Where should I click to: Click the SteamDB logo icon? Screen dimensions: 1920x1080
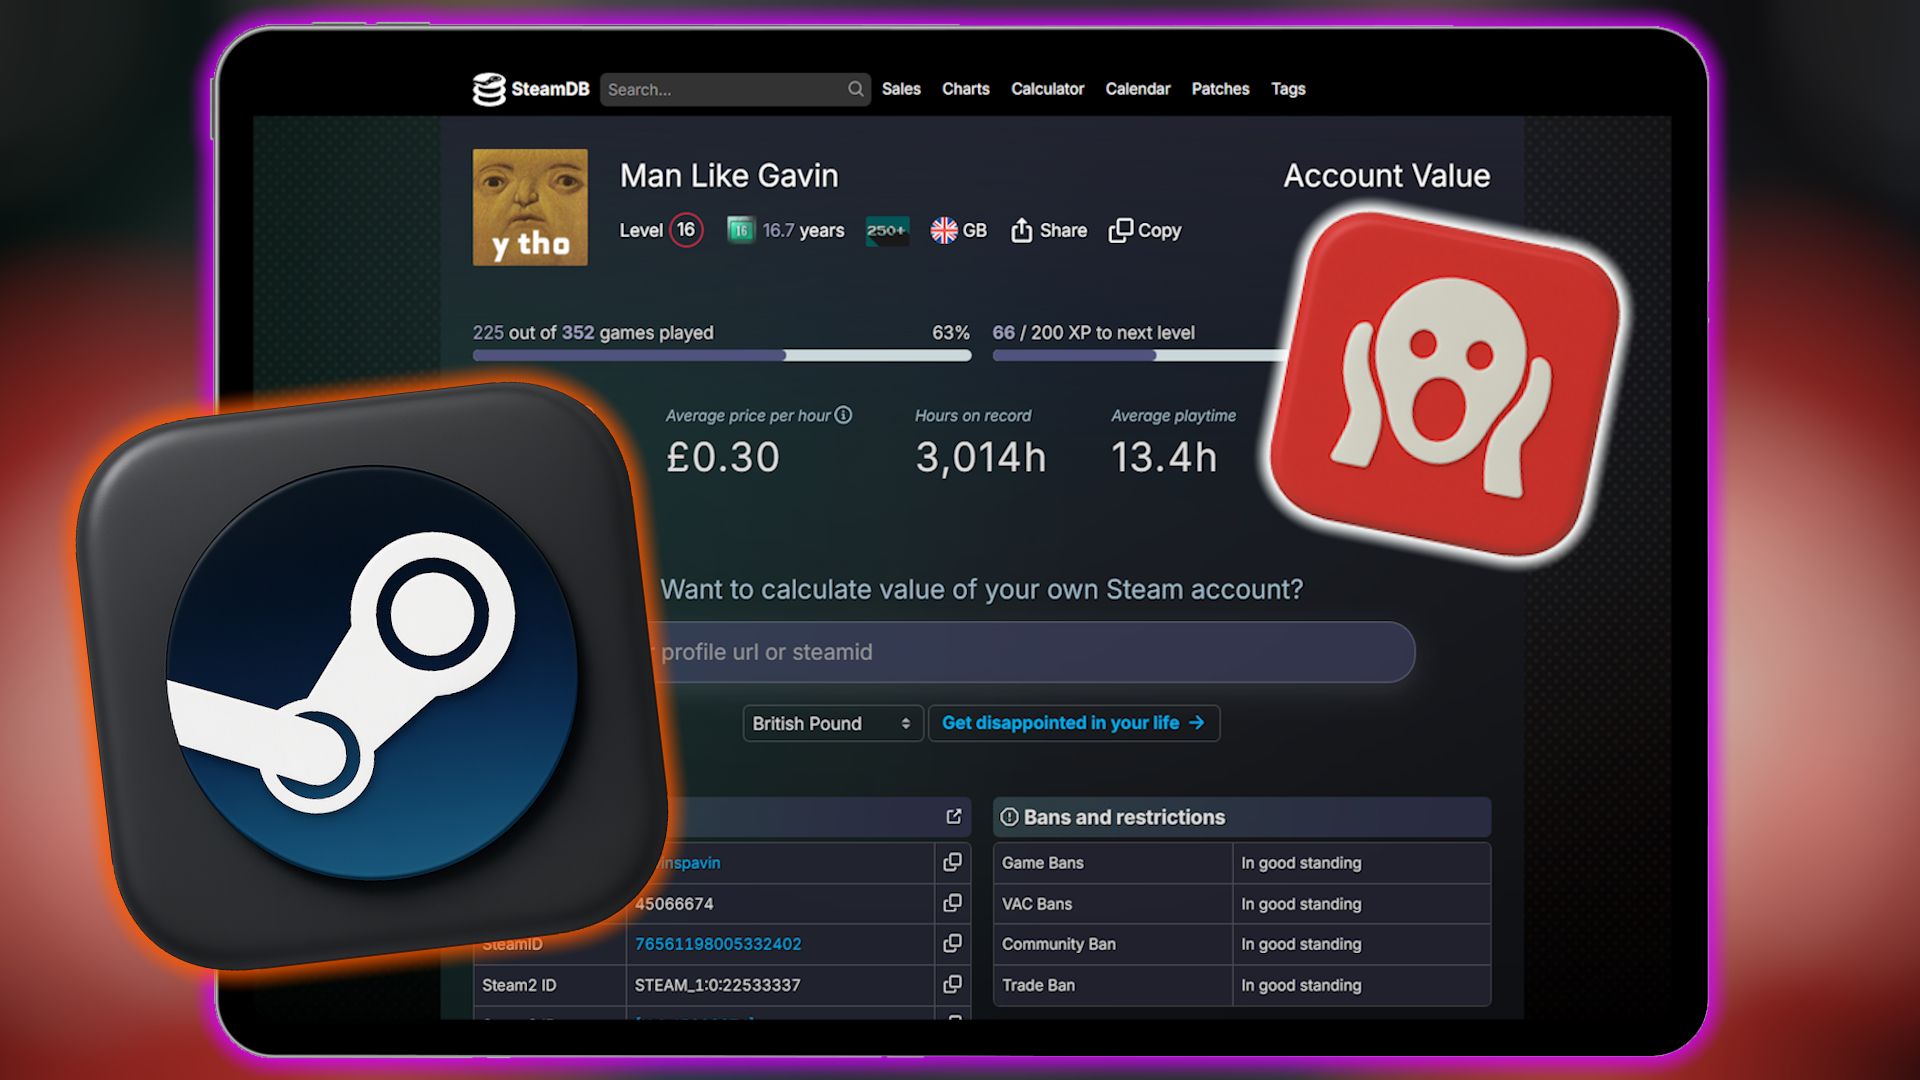[489, 89]
